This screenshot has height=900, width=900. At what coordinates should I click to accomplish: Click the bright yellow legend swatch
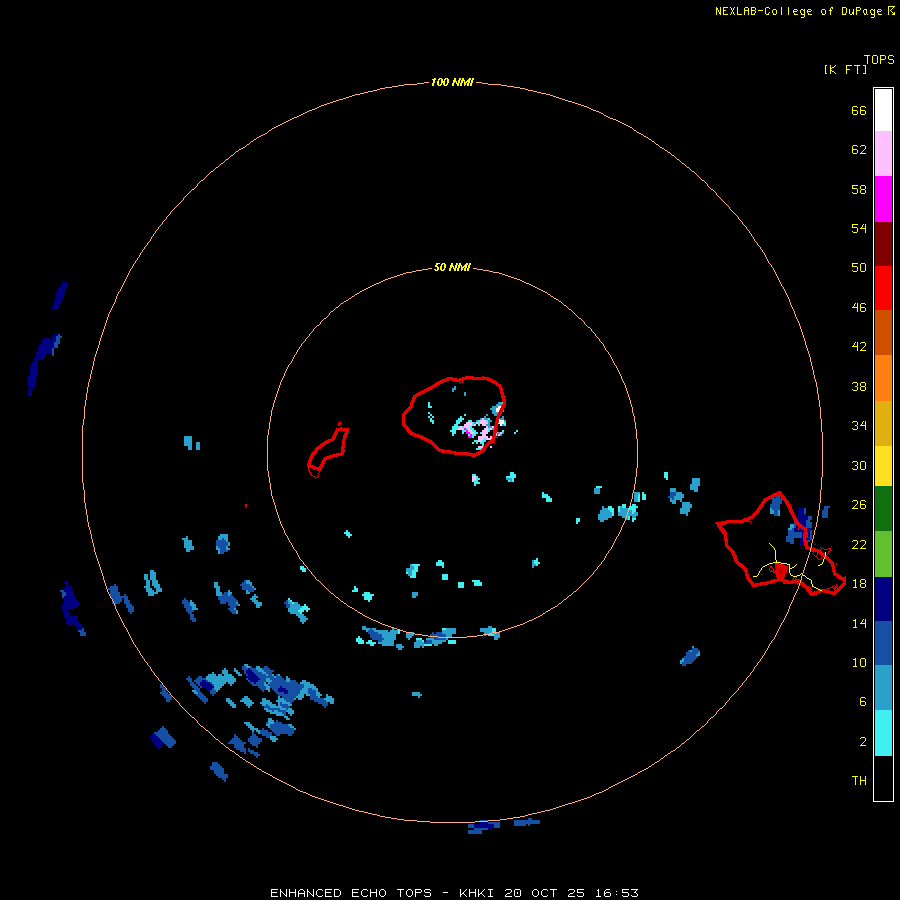click(883, 466)
